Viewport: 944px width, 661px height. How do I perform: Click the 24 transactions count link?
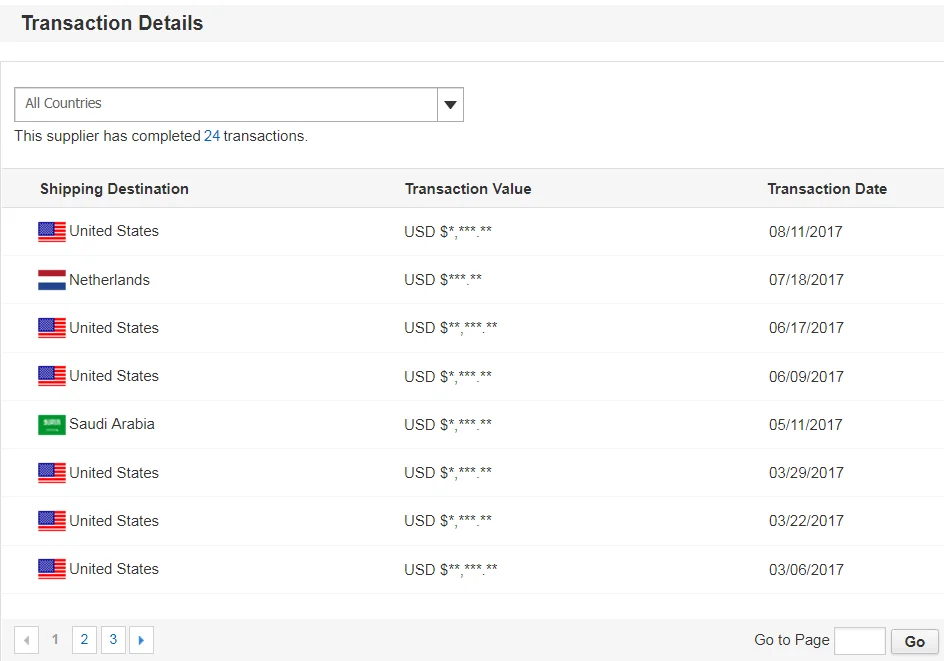(212, 136)
